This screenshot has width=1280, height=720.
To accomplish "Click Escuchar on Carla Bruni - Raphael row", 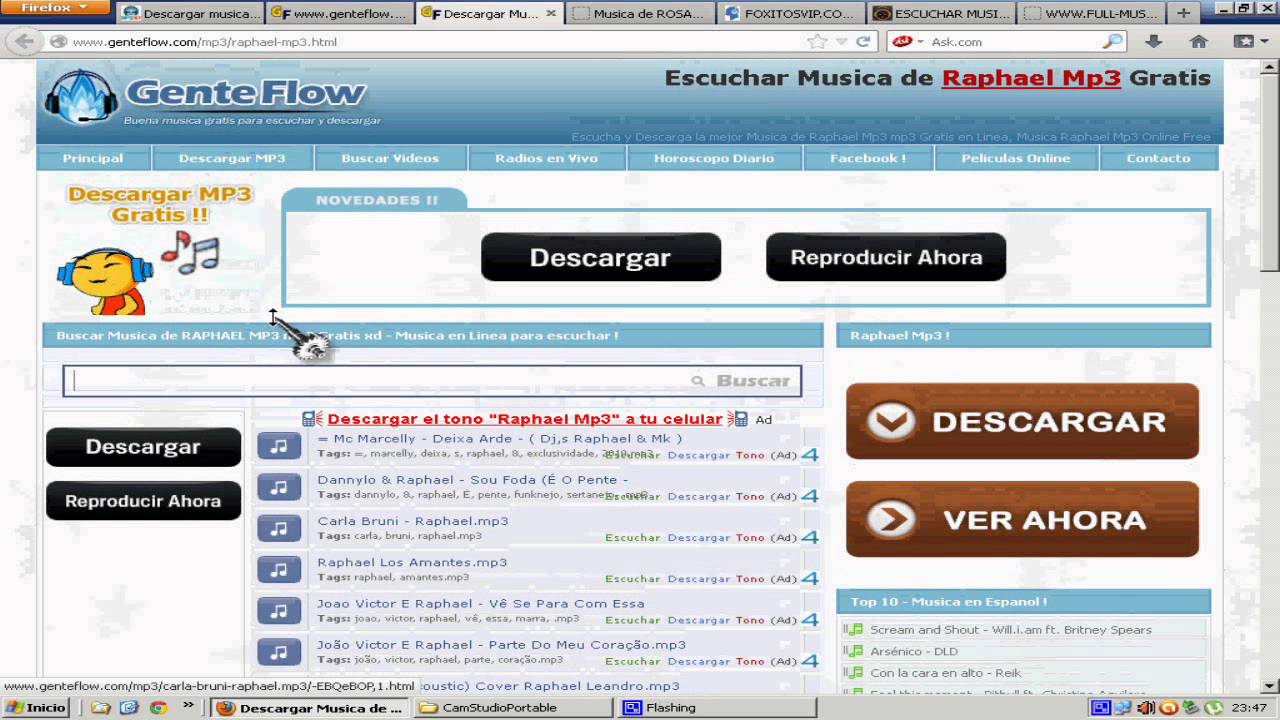I will [632, 538].
